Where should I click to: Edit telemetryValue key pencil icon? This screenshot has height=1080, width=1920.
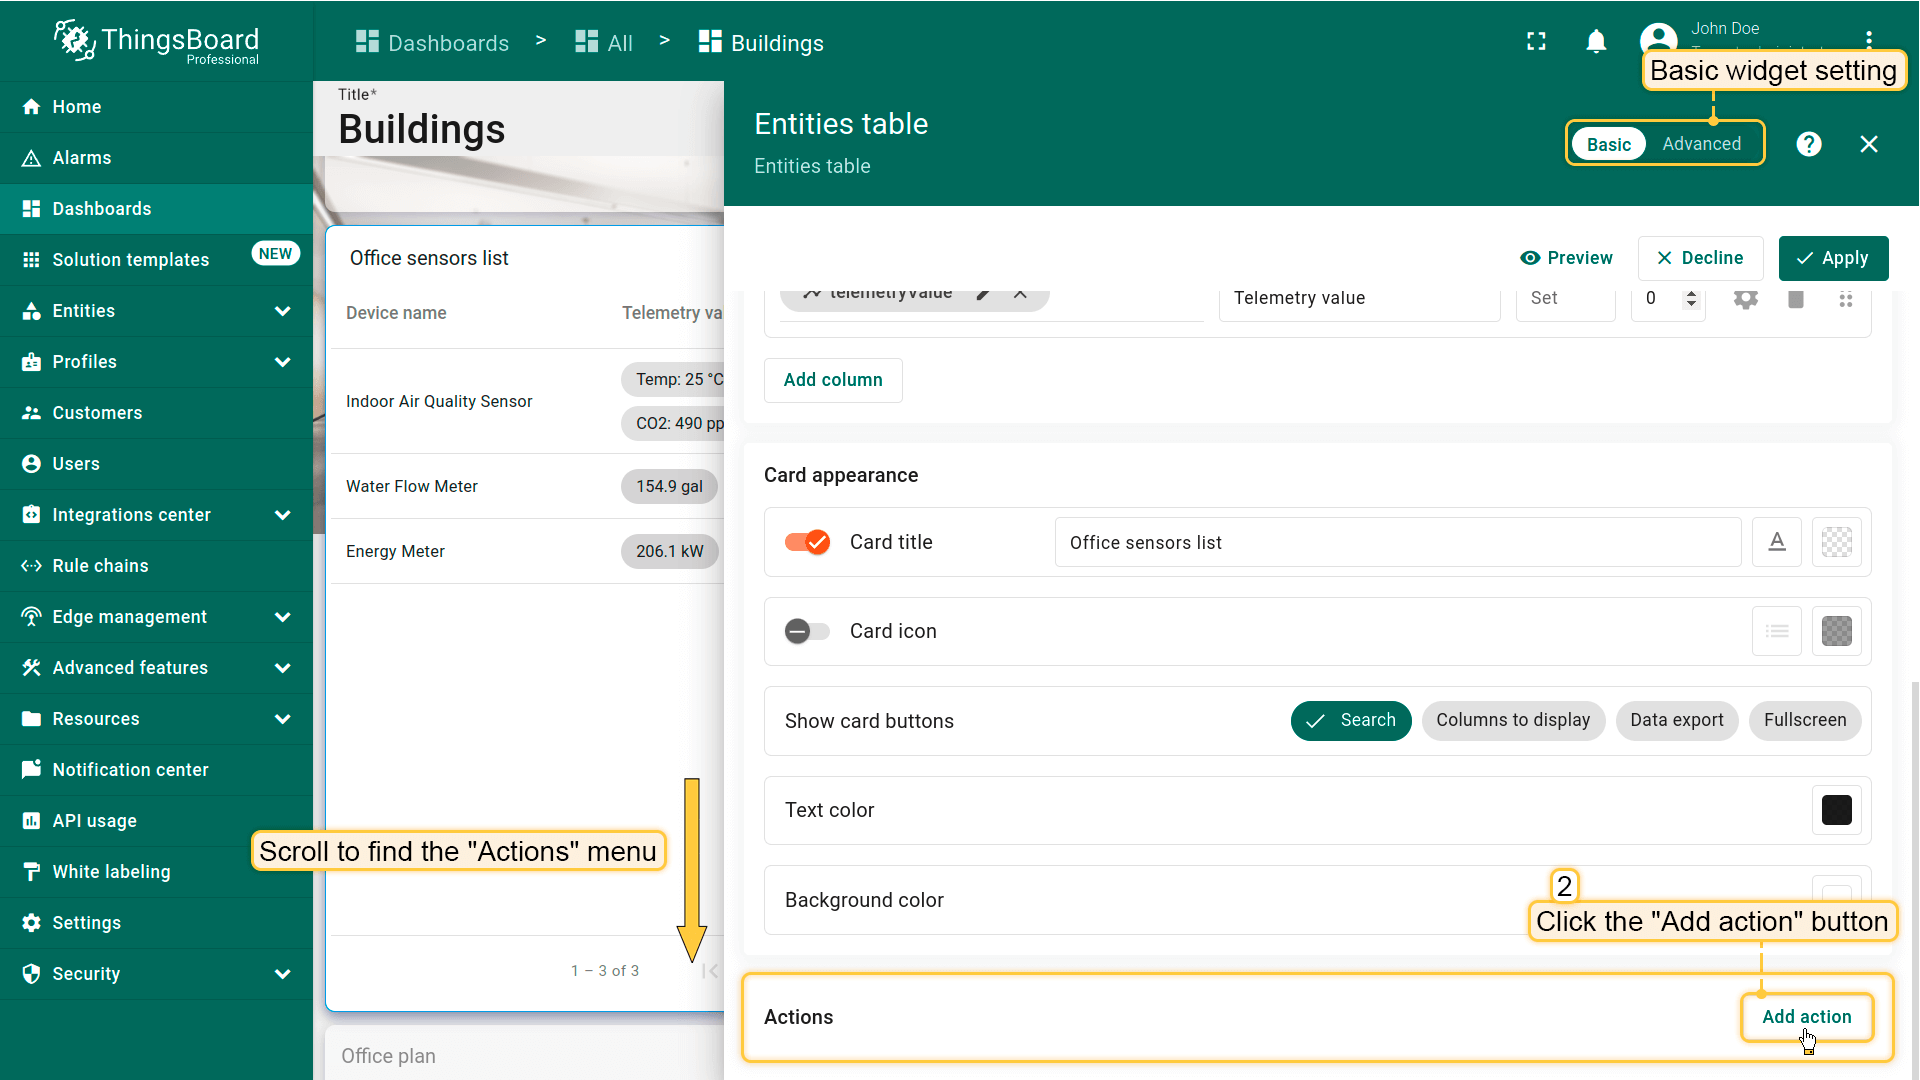point(984,294)
